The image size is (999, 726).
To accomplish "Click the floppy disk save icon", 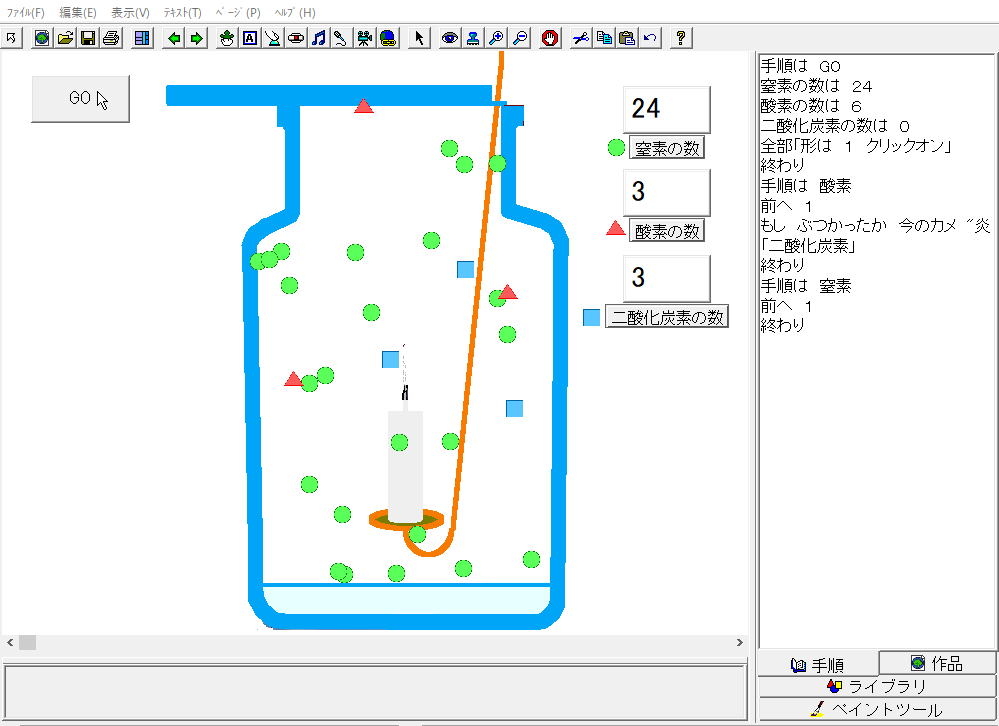I will (88, 38).
